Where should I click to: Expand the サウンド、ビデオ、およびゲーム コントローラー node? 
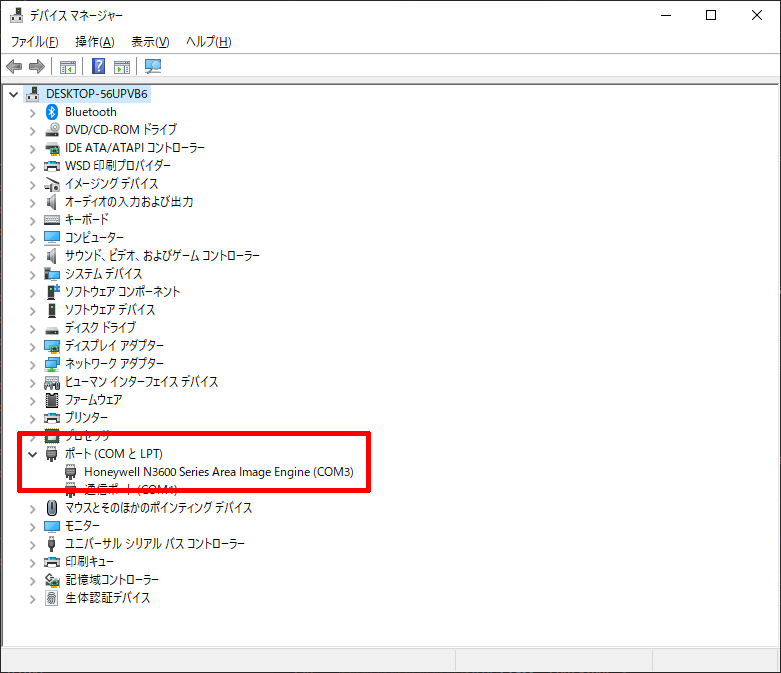pos(32,257)
